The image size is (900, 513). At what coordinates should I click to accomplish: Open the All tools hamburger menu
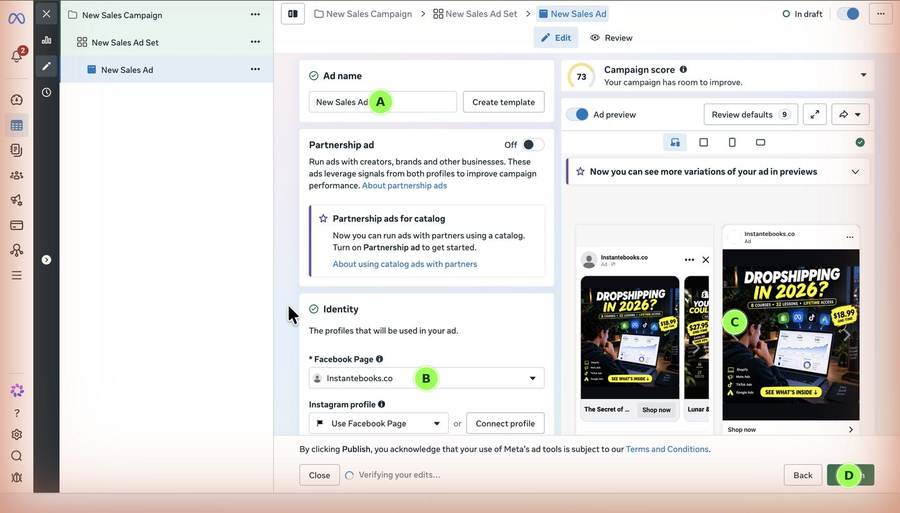(17, 275)
